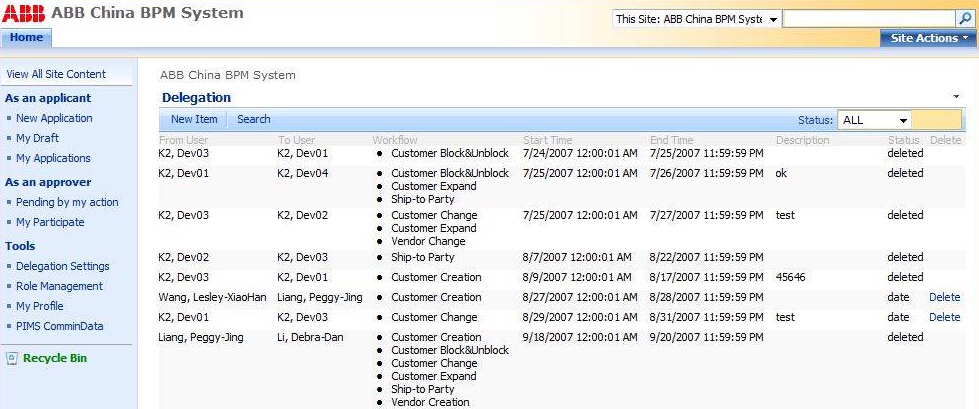
Task: Click the Status label beside the filter
Action: pyautogui.click(x=815, y=120)
